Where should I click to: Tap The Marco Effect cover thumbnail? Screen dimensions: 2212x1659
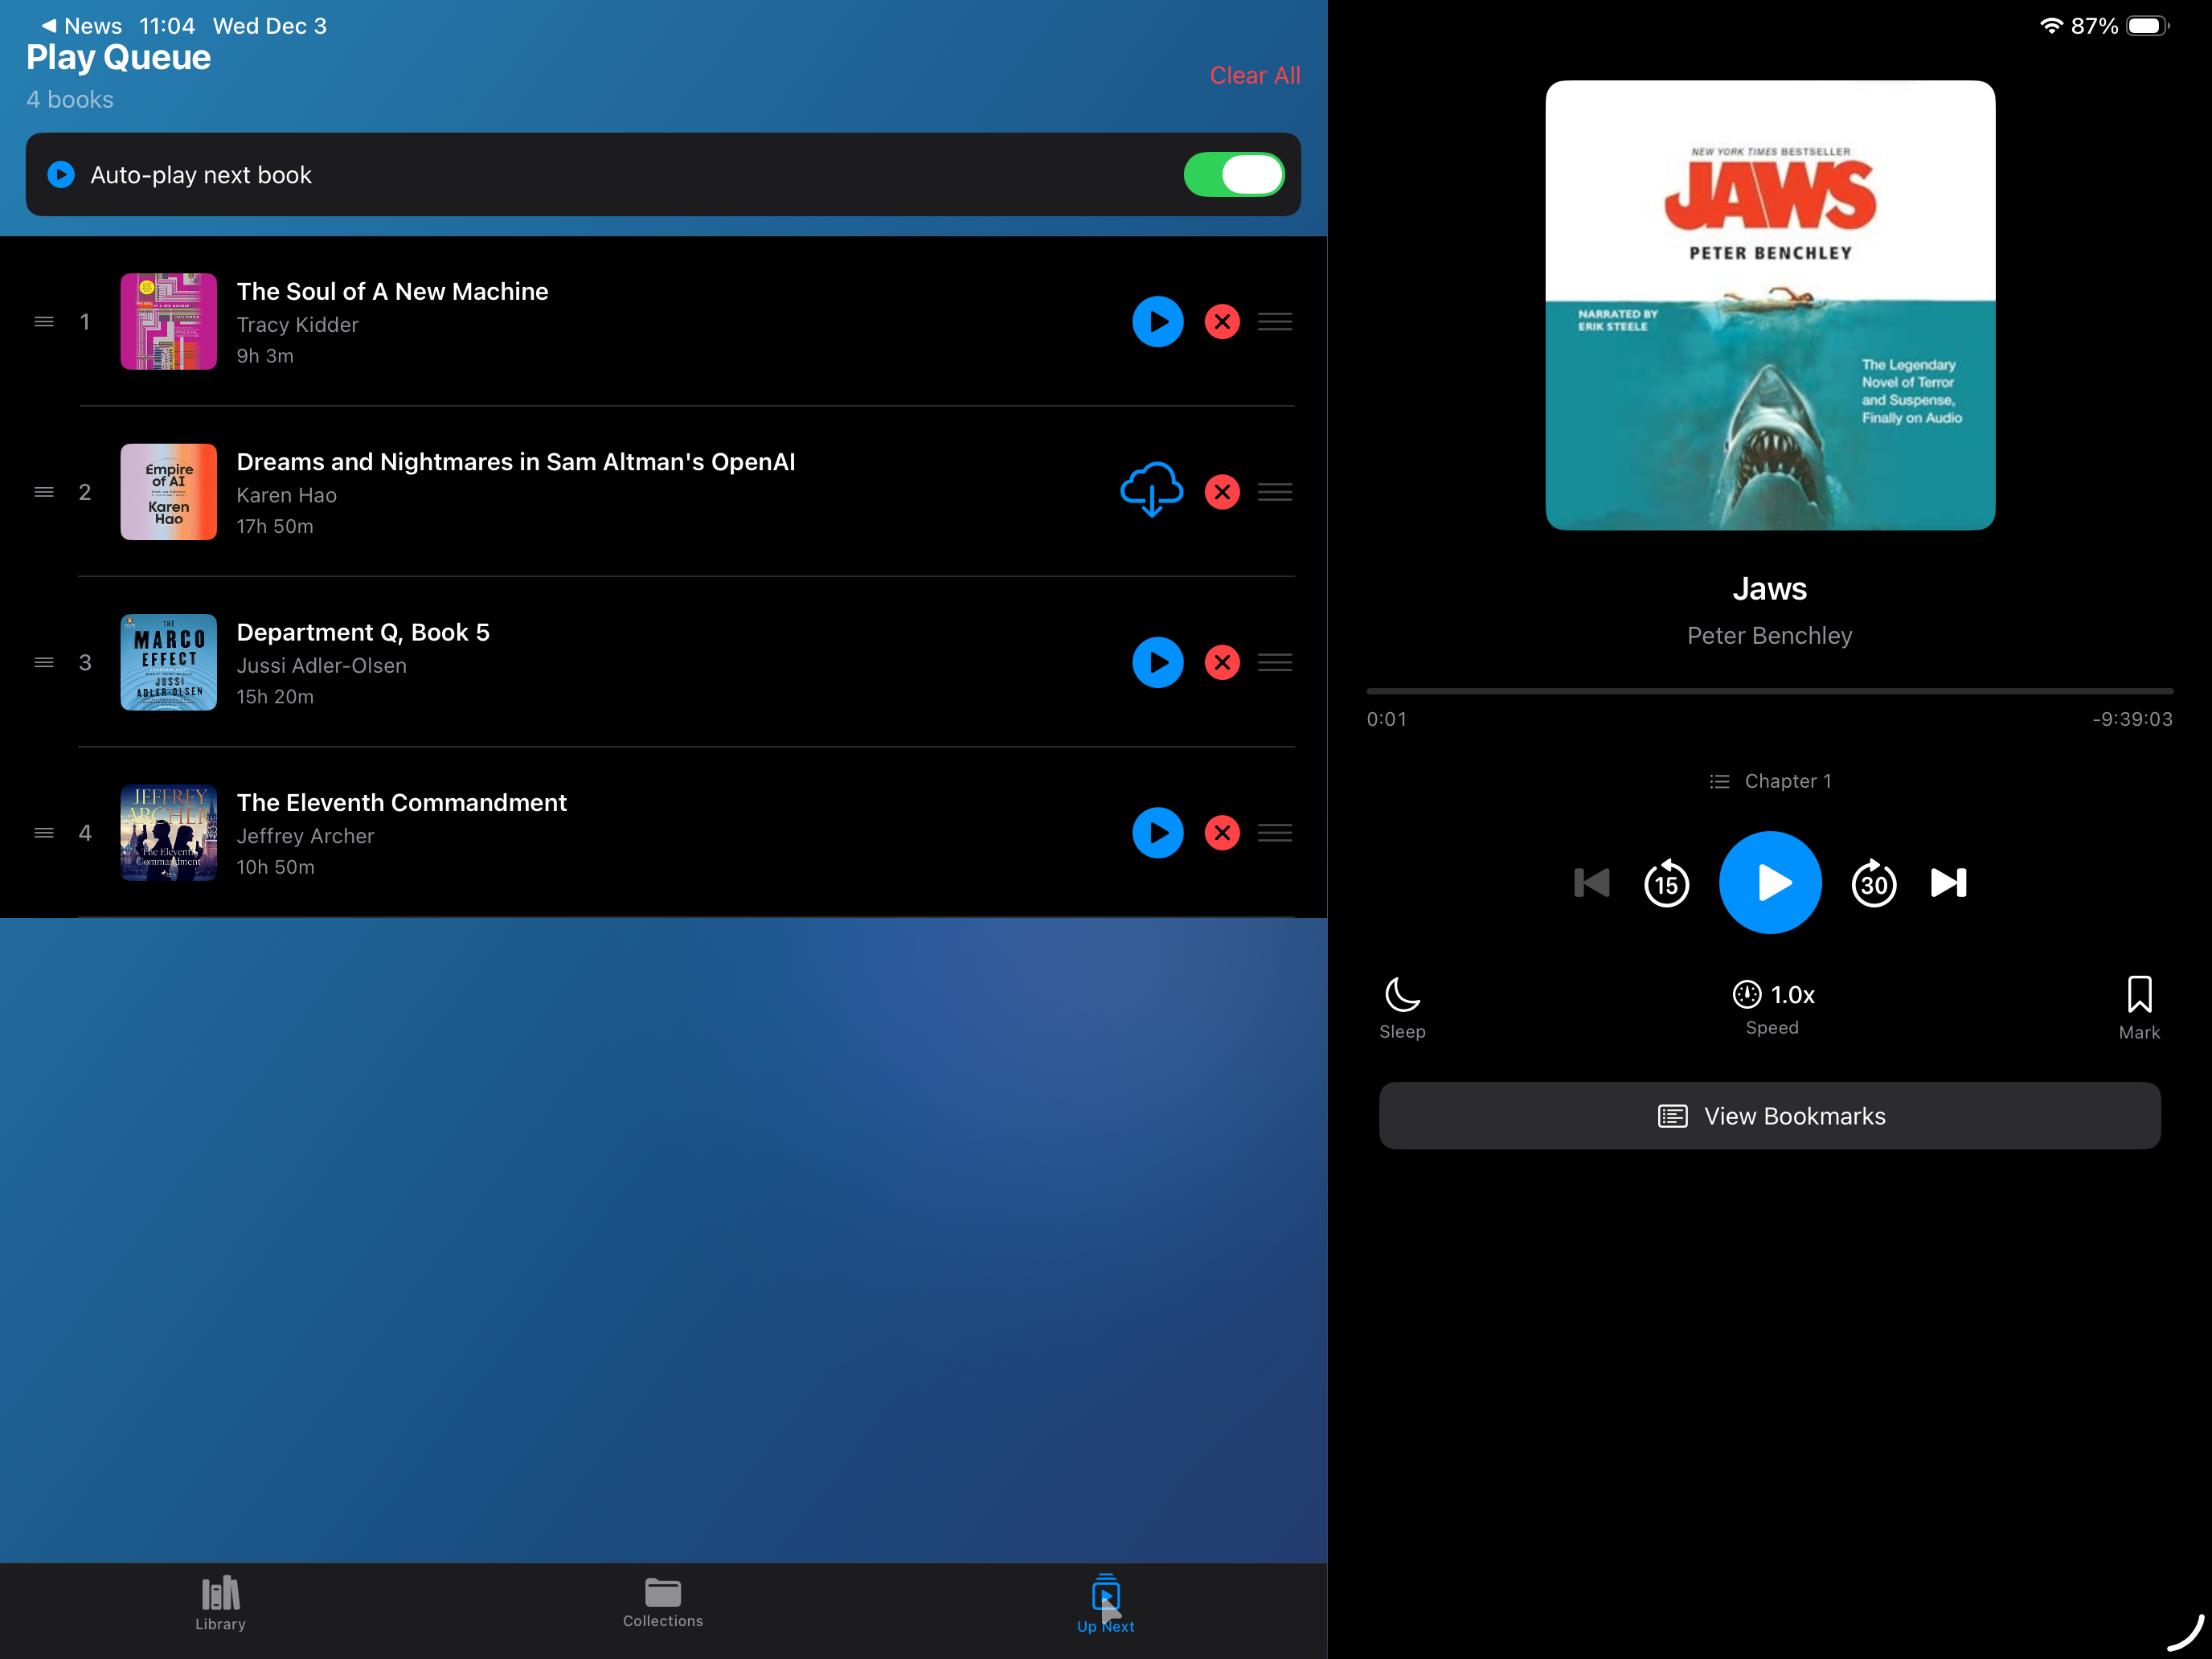click(x=169, y=662)
